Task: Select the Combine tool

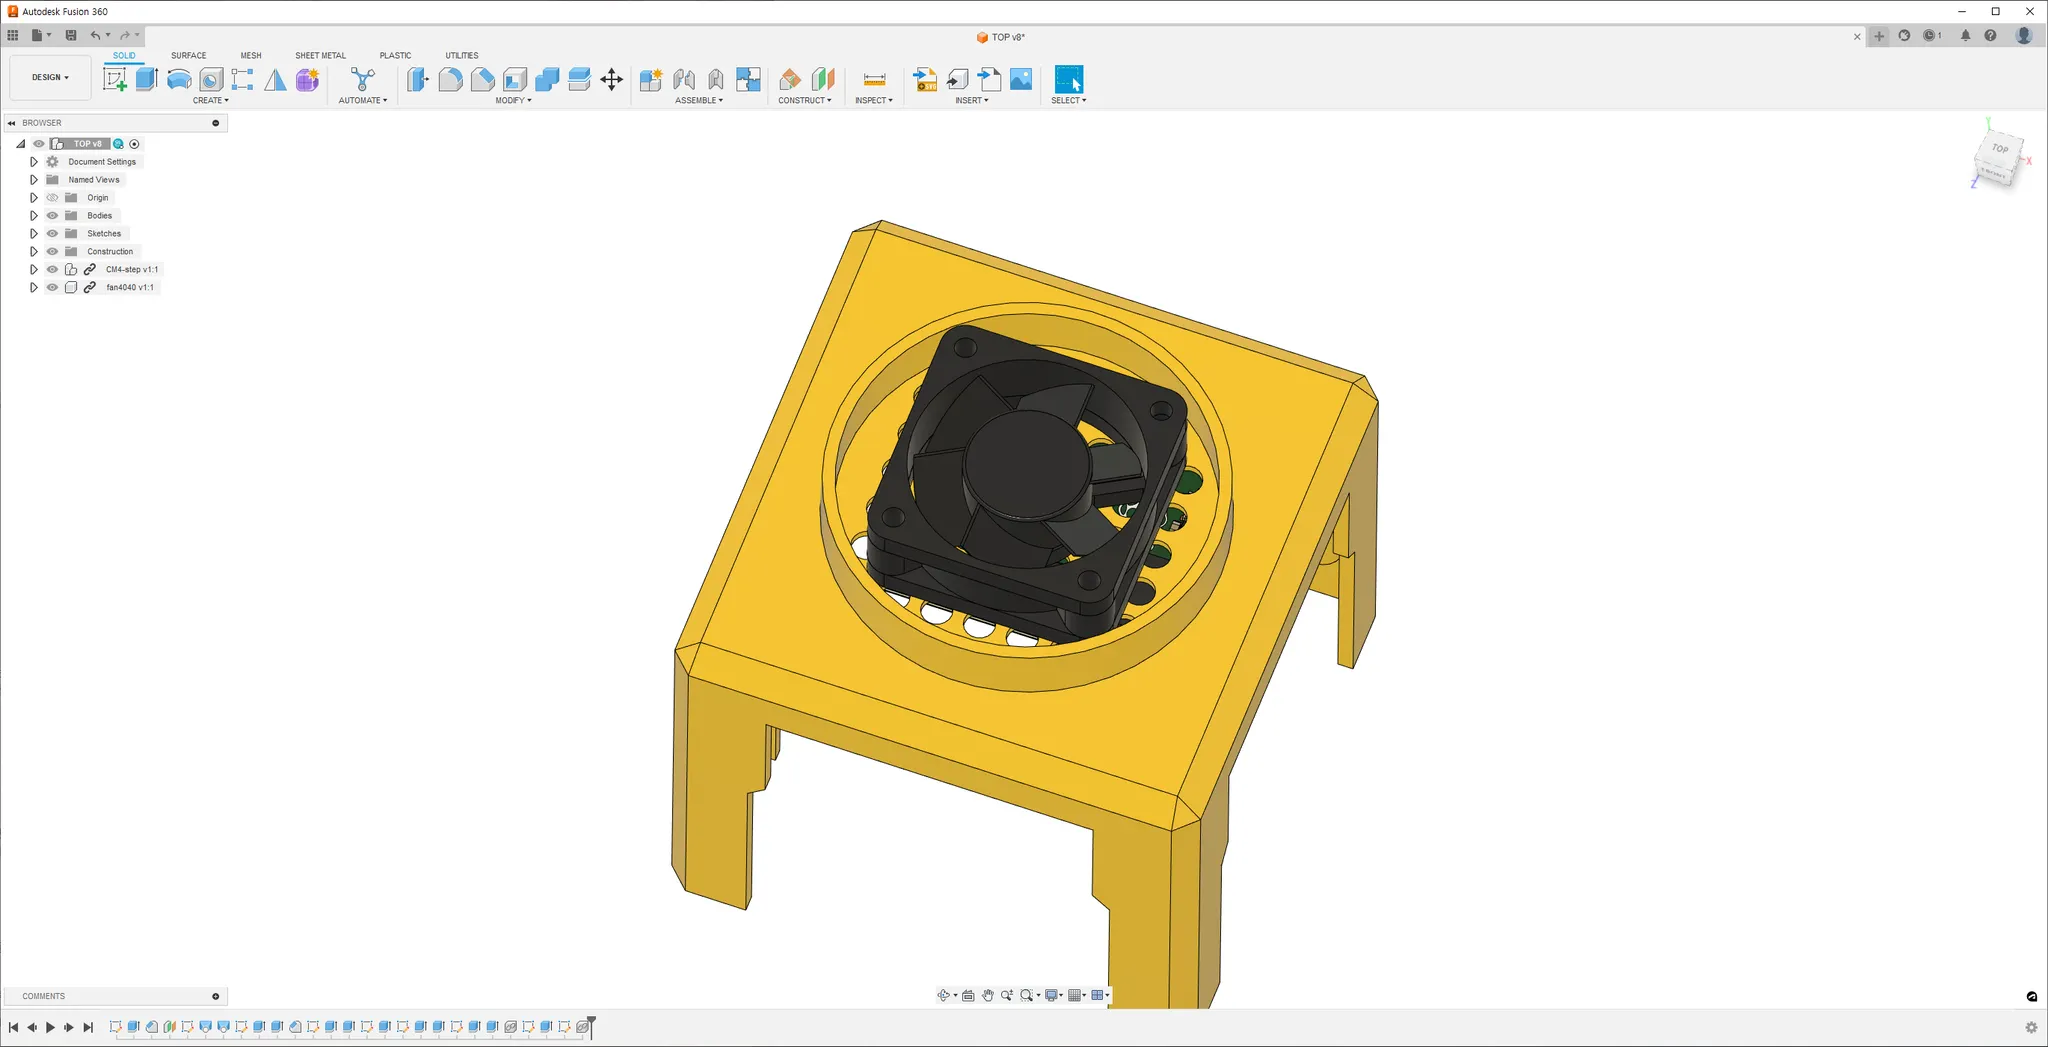Action: coord(547,79)
